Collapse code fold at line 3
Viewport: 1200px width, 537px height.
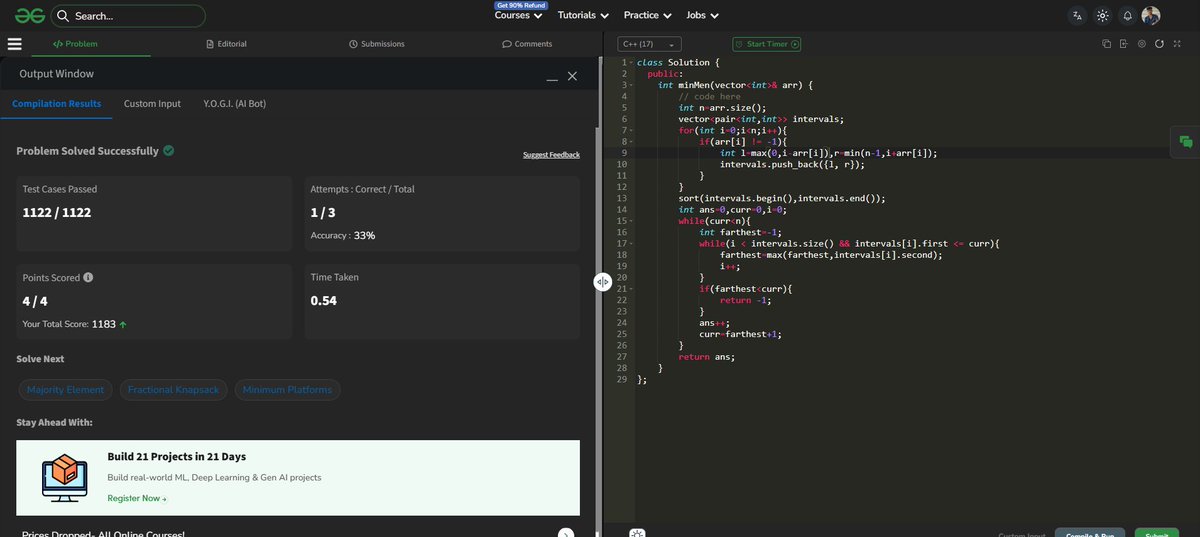pos(631,85)
